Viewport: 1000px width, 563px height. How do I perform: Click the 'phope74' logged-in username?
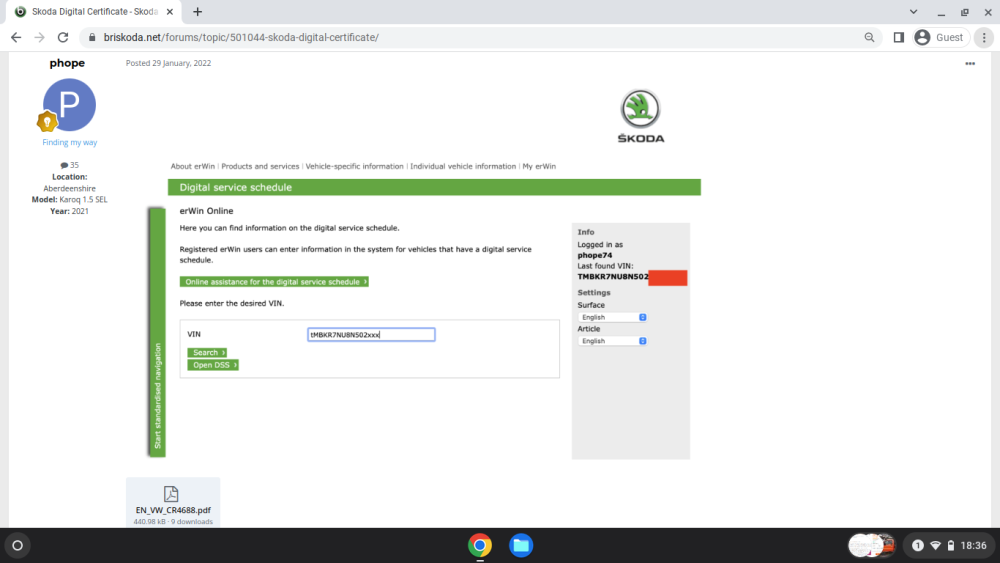(x=595, y=256)
